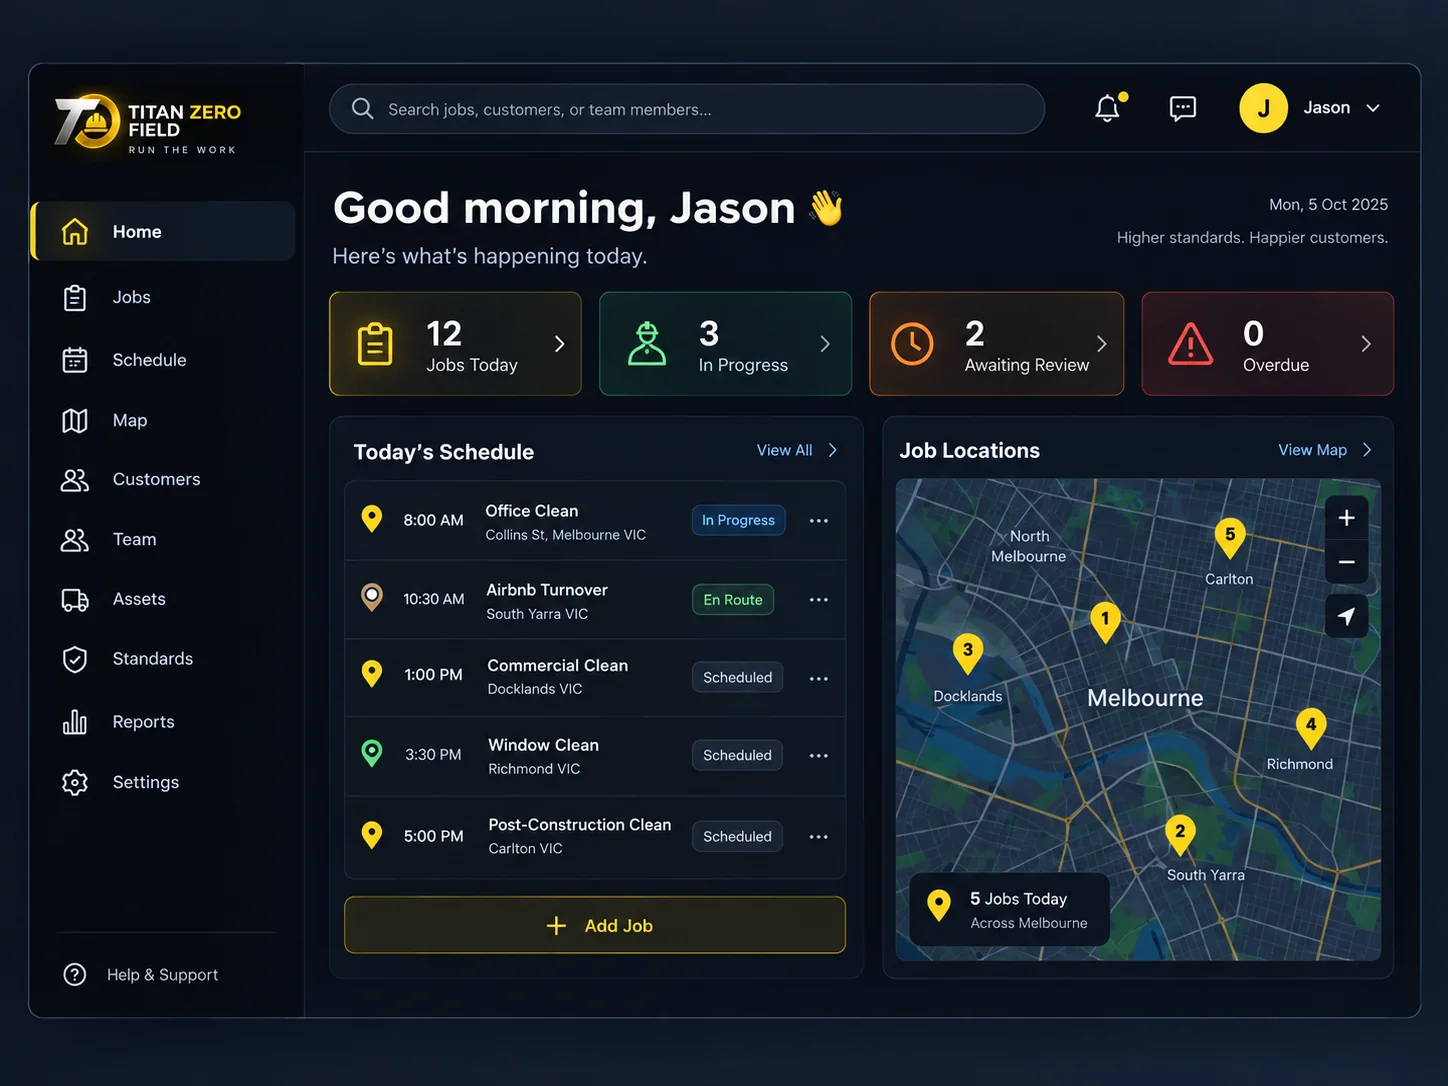The image size is (1448, 1086).
Task: Open more options for Post-Construction Clean
Action: [819, 837]
